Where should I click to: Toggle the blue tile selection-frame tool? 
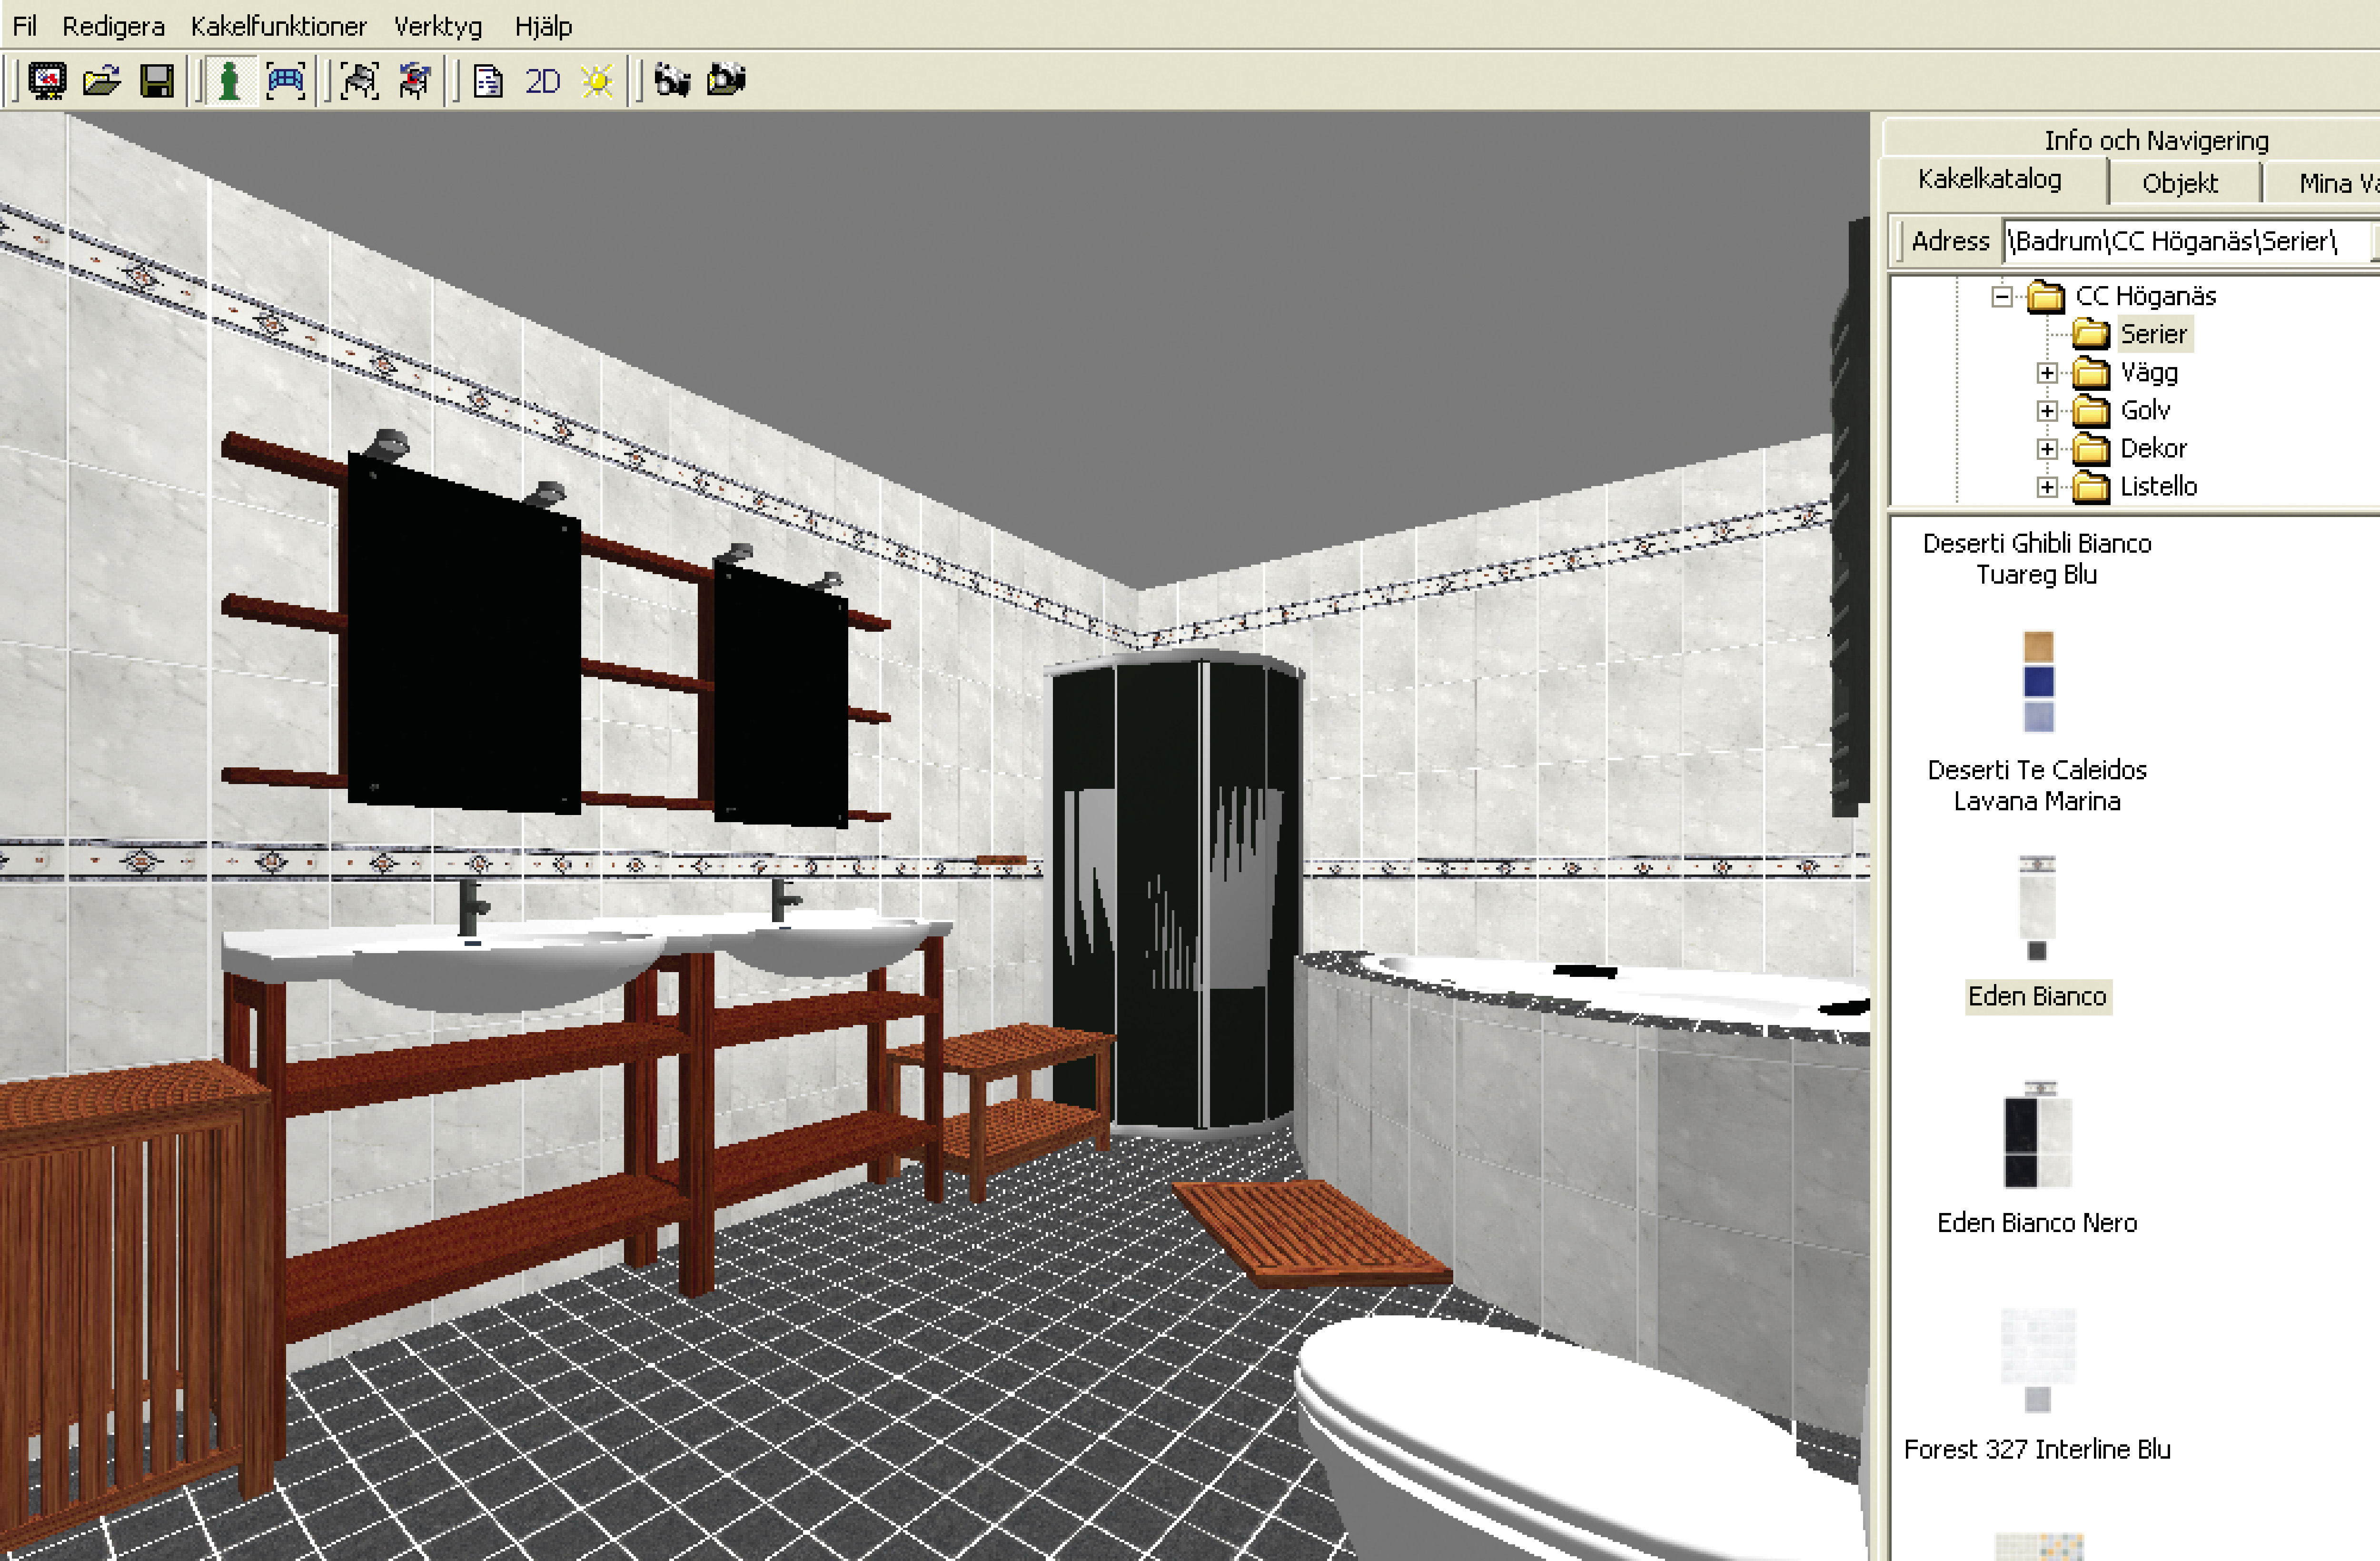286,81
